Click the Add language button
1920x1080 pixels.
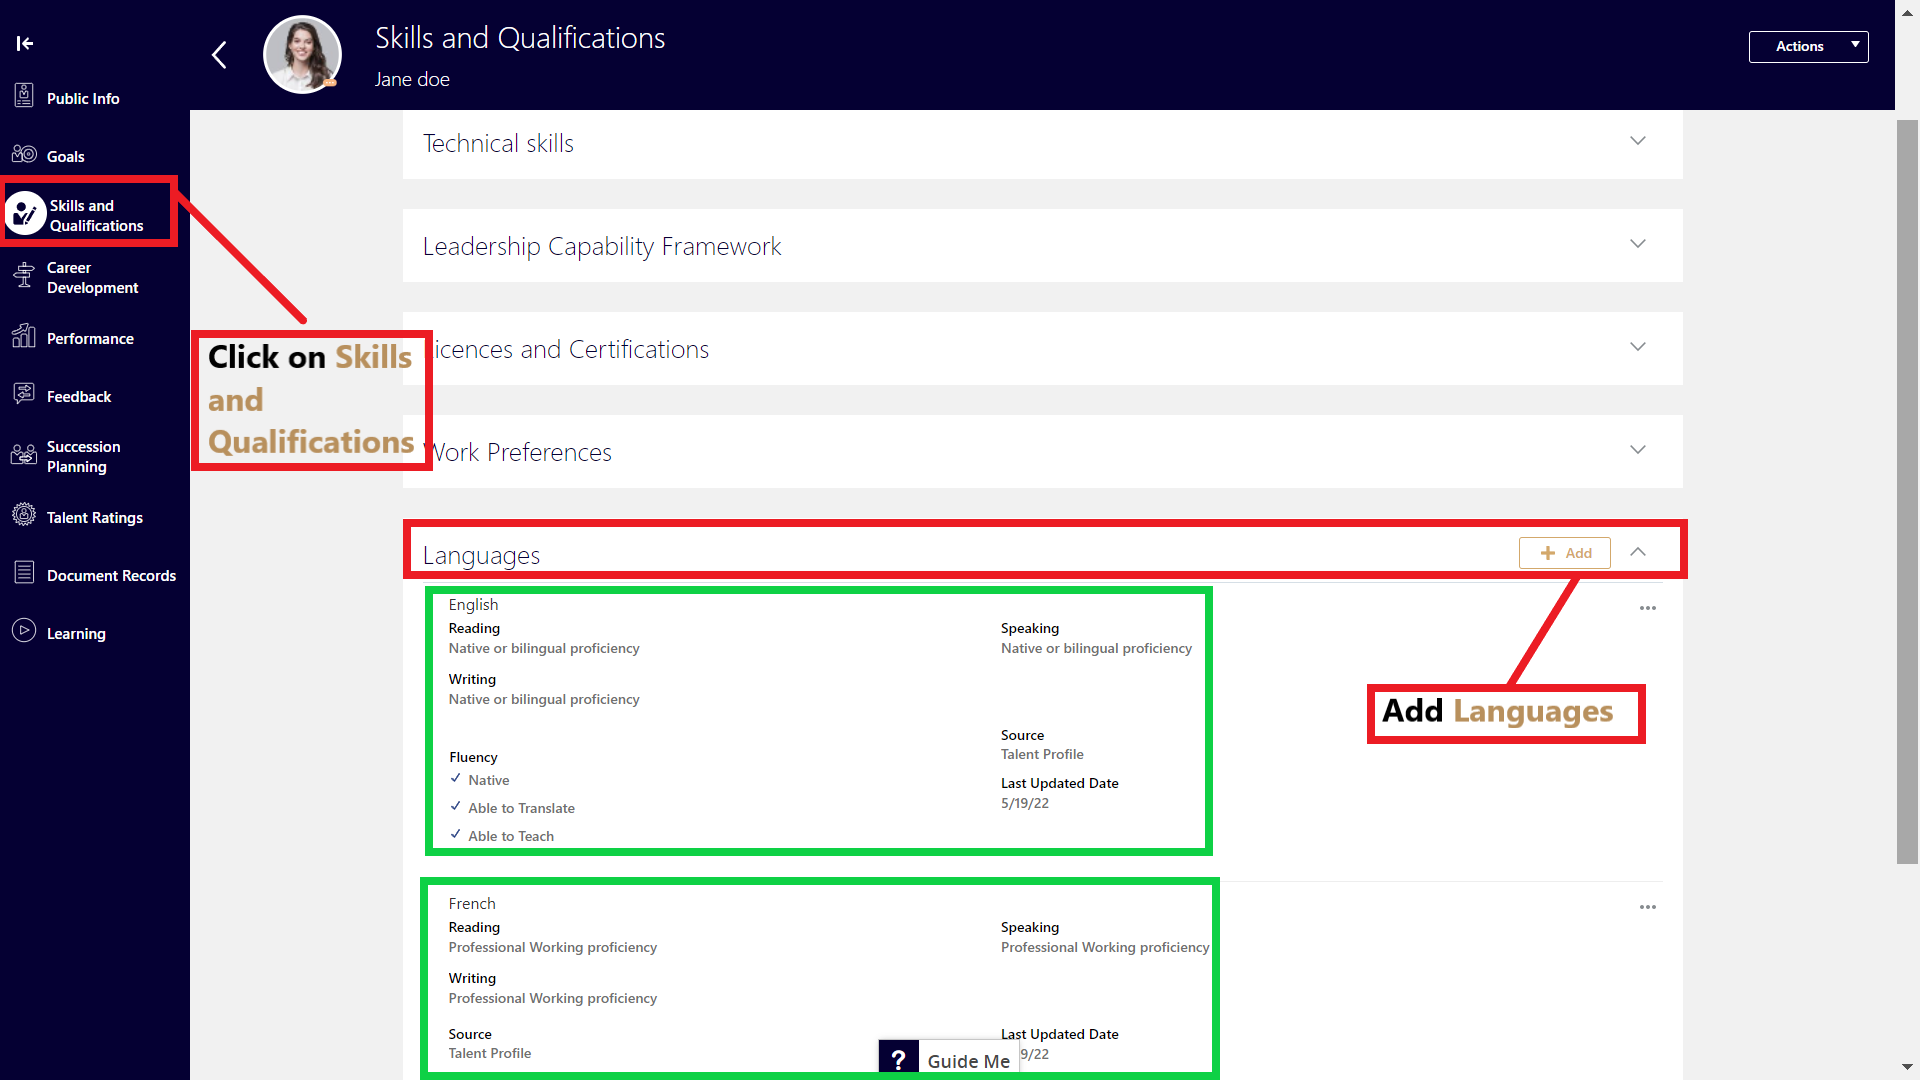[1564, 553]
